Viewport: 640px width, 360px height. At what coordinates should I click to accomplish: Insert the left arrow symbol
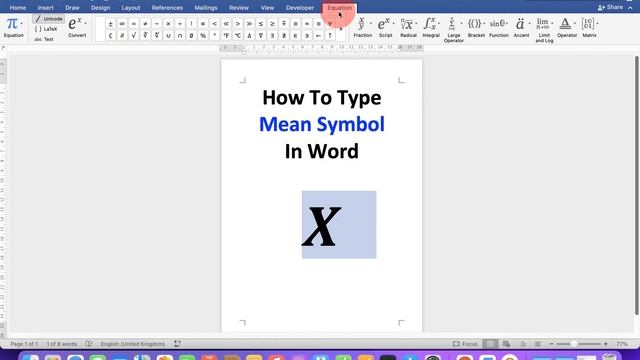[318, 36]
